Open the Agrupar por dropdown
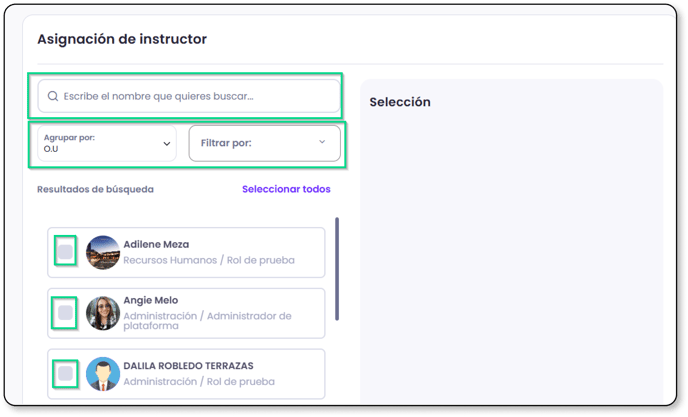This screenshot has height=417, width=688. pyautogui.click(x=107, y=143)
